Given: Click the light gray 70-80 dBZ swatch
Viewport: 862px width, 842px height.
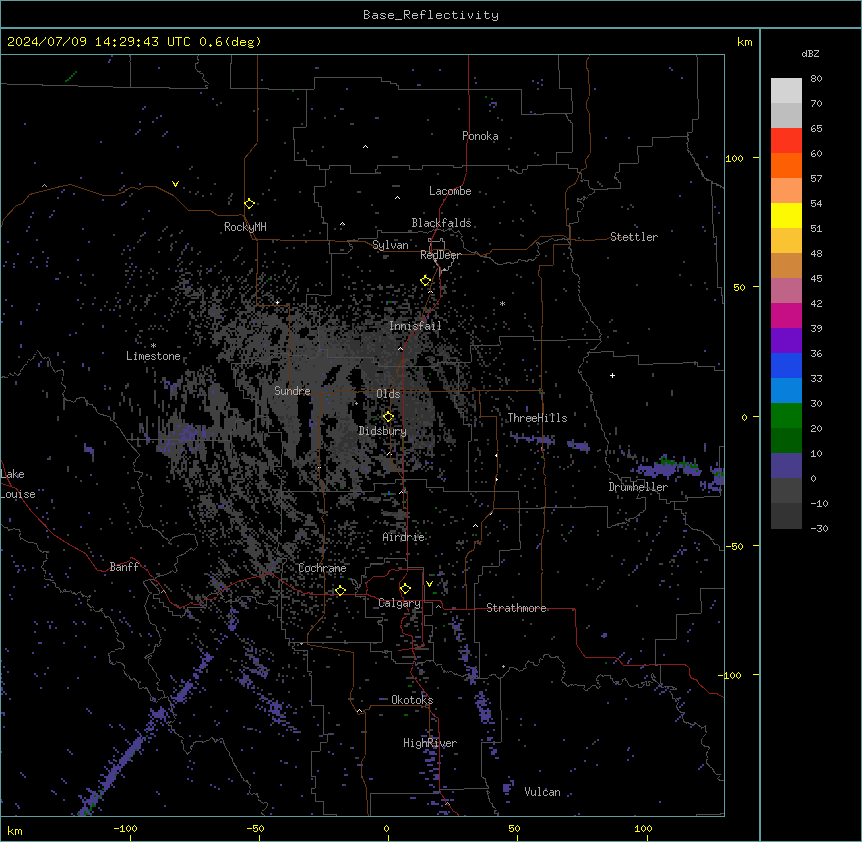Looking at the screenshot, I should (786, 91).
